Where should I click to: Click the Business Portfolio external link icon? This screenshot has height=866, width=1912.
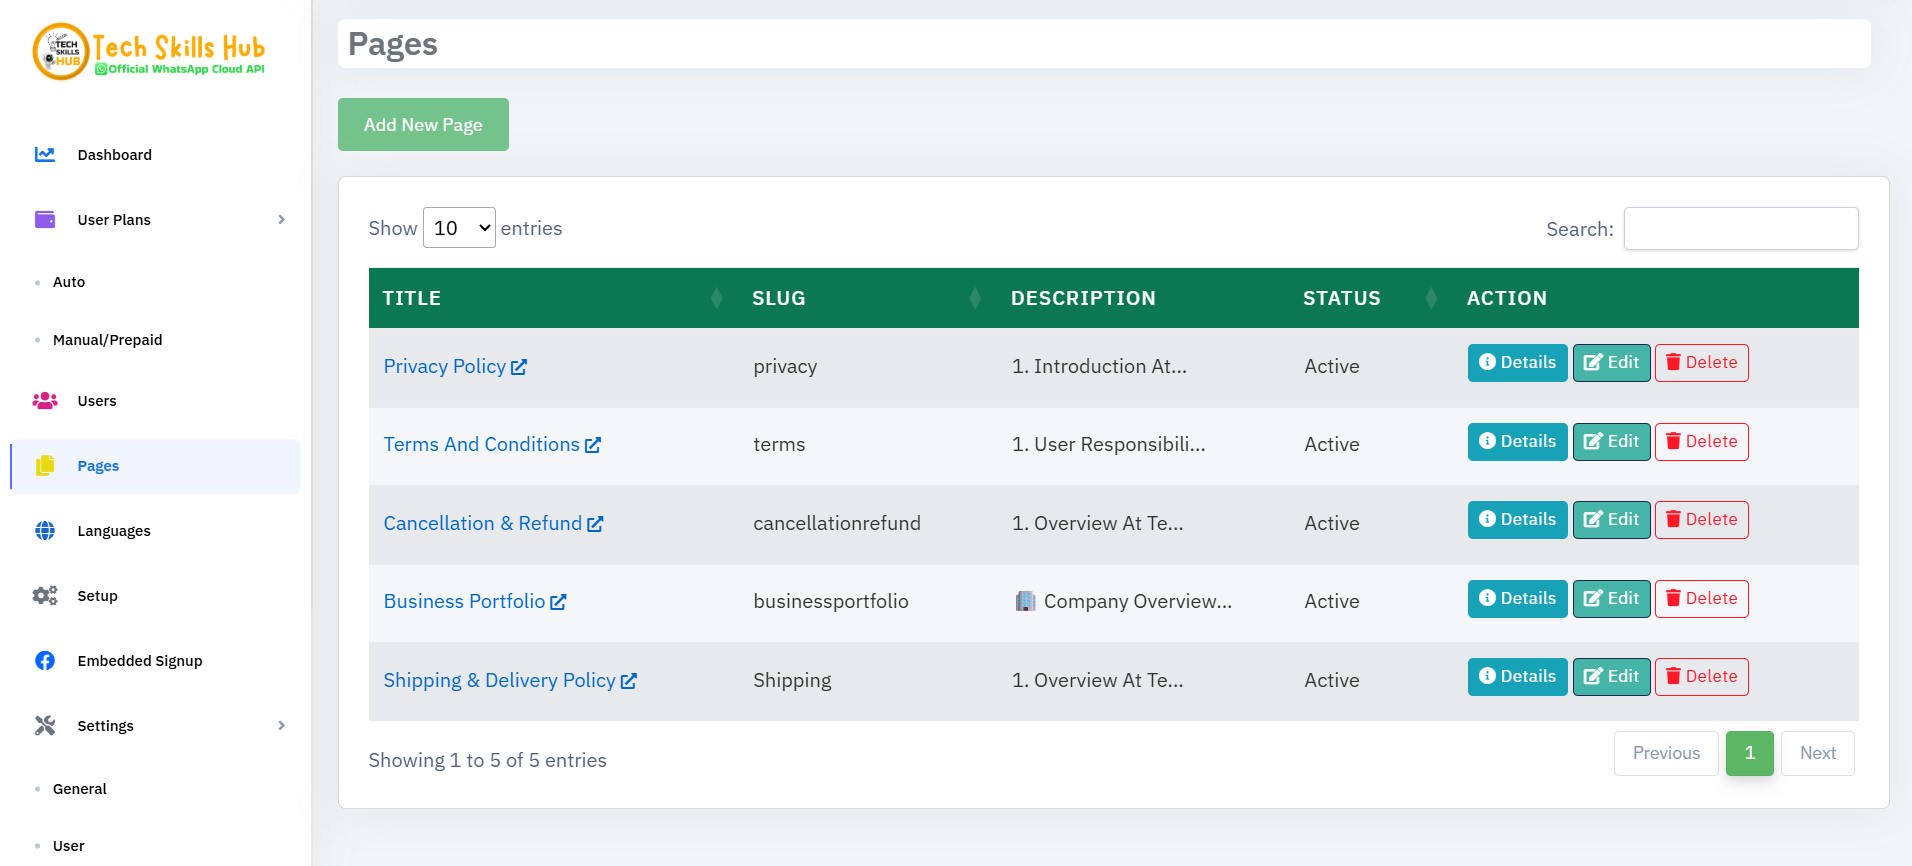(x=558, y=602)
